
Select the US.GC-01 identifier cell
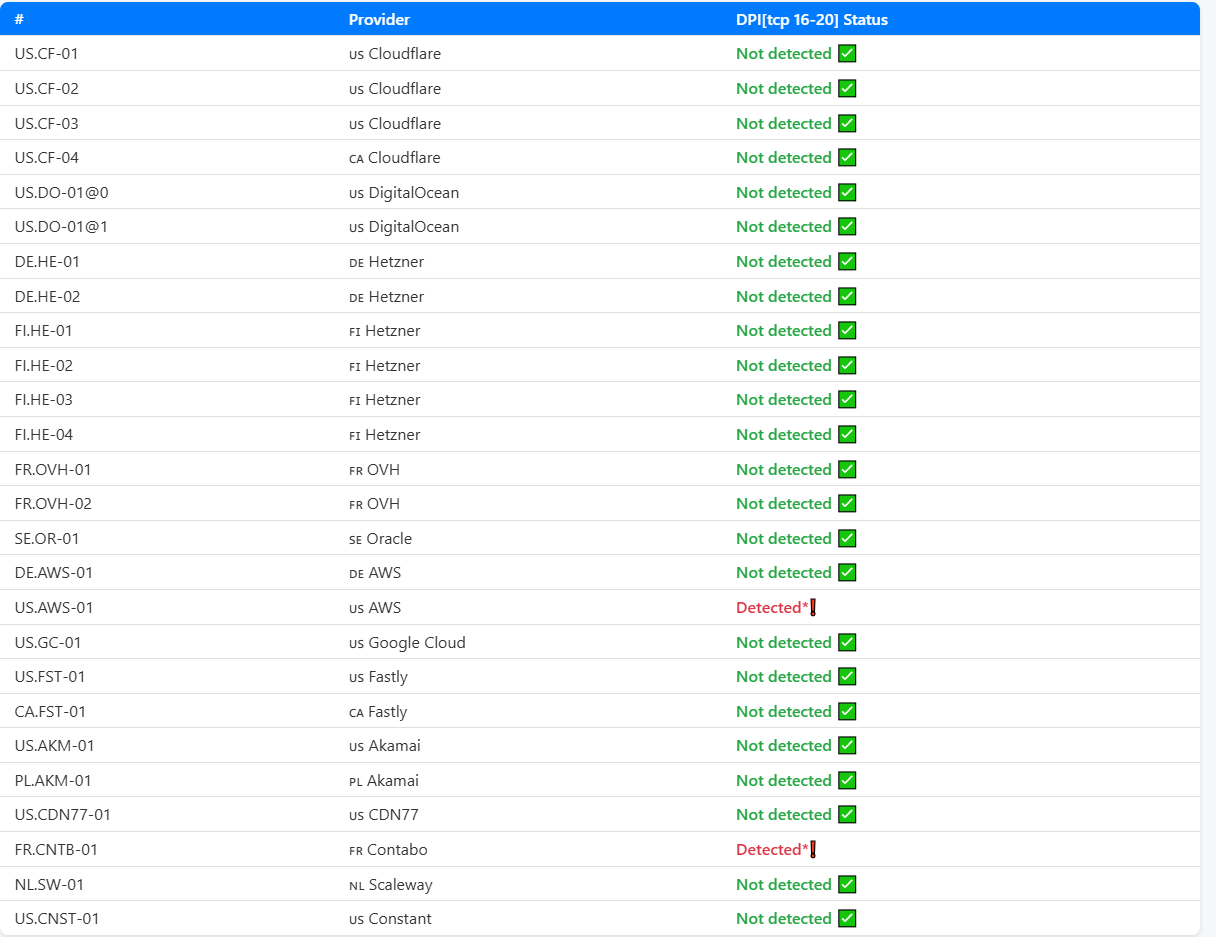48,642
